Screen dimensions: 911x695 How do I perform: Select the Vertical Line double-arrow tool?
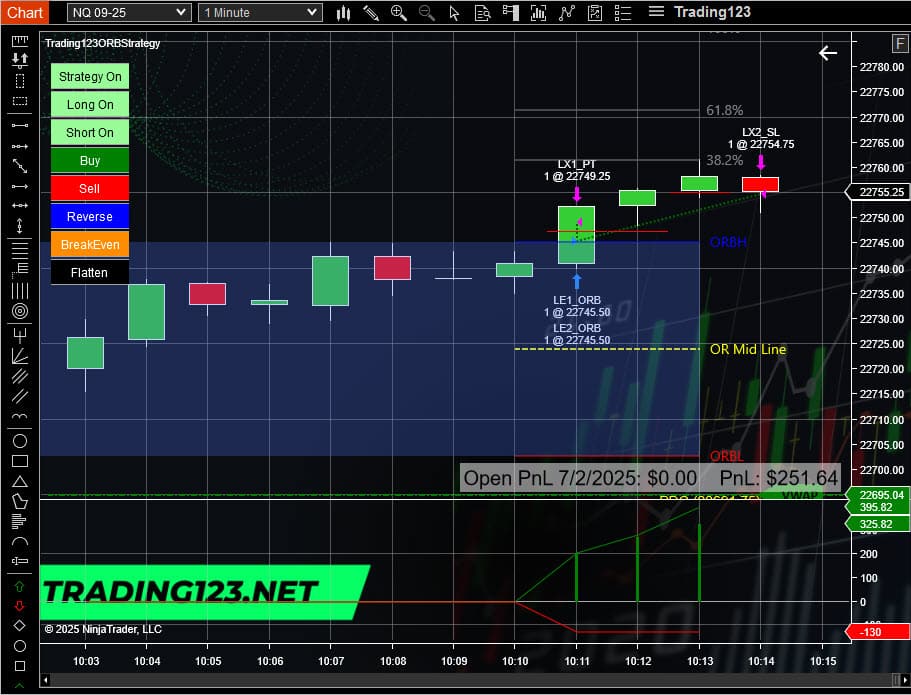tap(20, 225)
